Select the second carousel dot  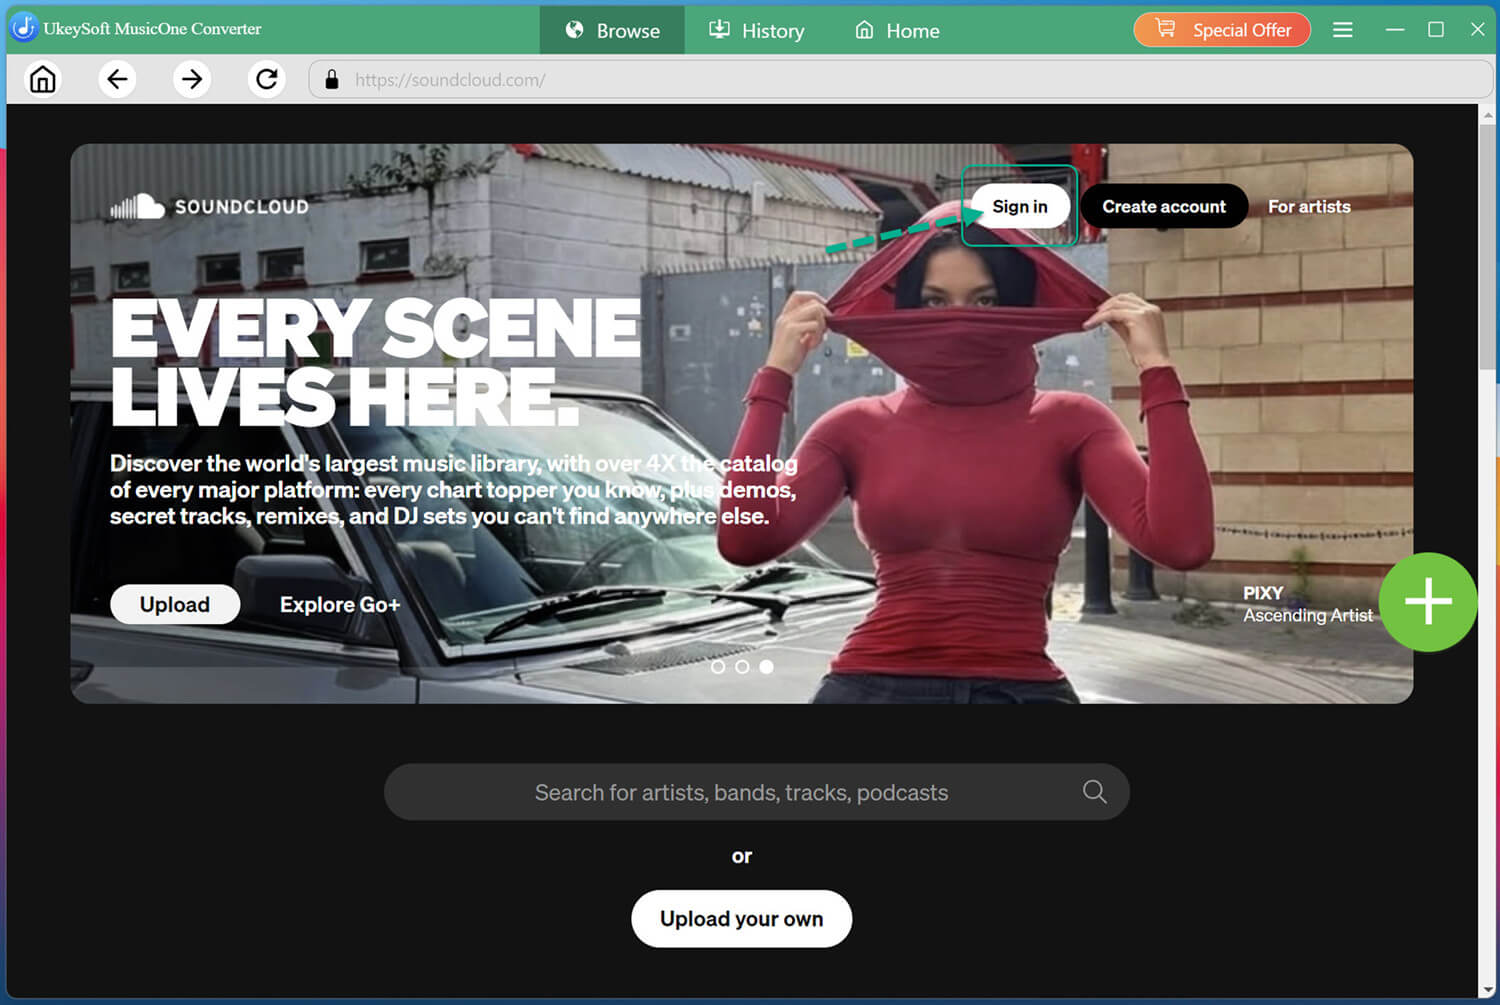[x=742, y=666]
